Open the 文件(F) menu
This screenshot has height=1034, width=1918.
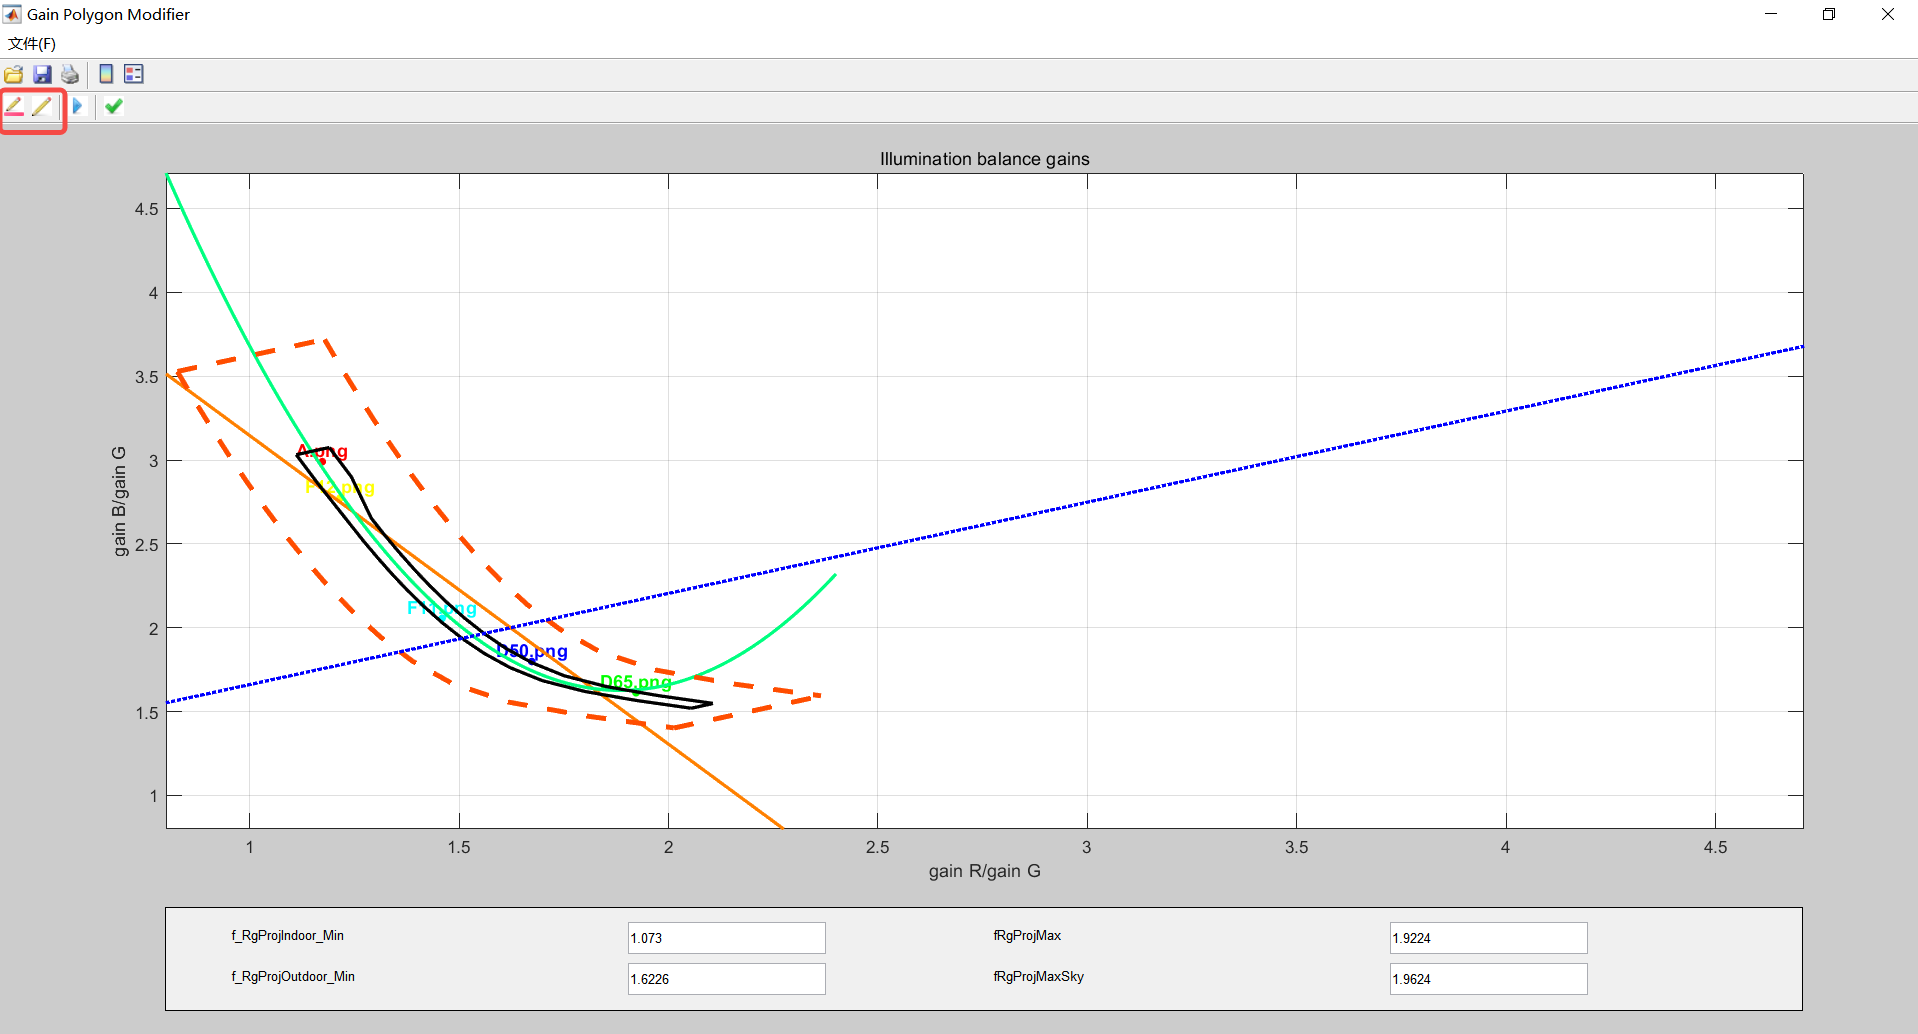tap(32, 43)
